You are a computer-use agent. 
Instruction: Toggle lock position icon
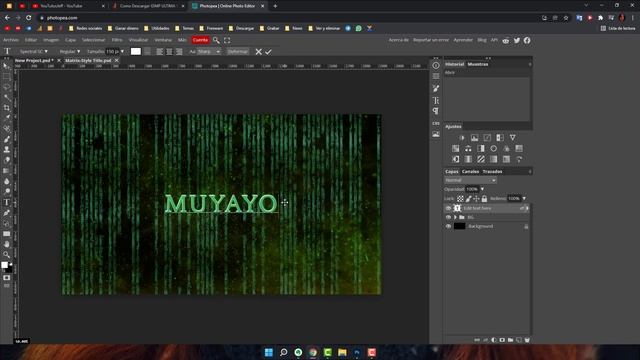click(x=476, y=199)
